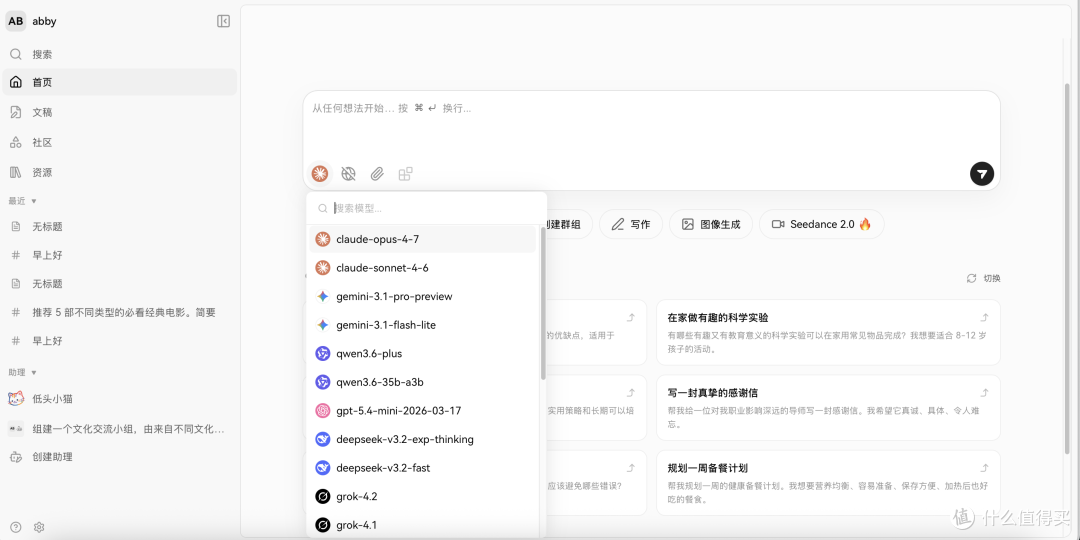
Task: Go to 首页 home page
Action: point(120,82)
